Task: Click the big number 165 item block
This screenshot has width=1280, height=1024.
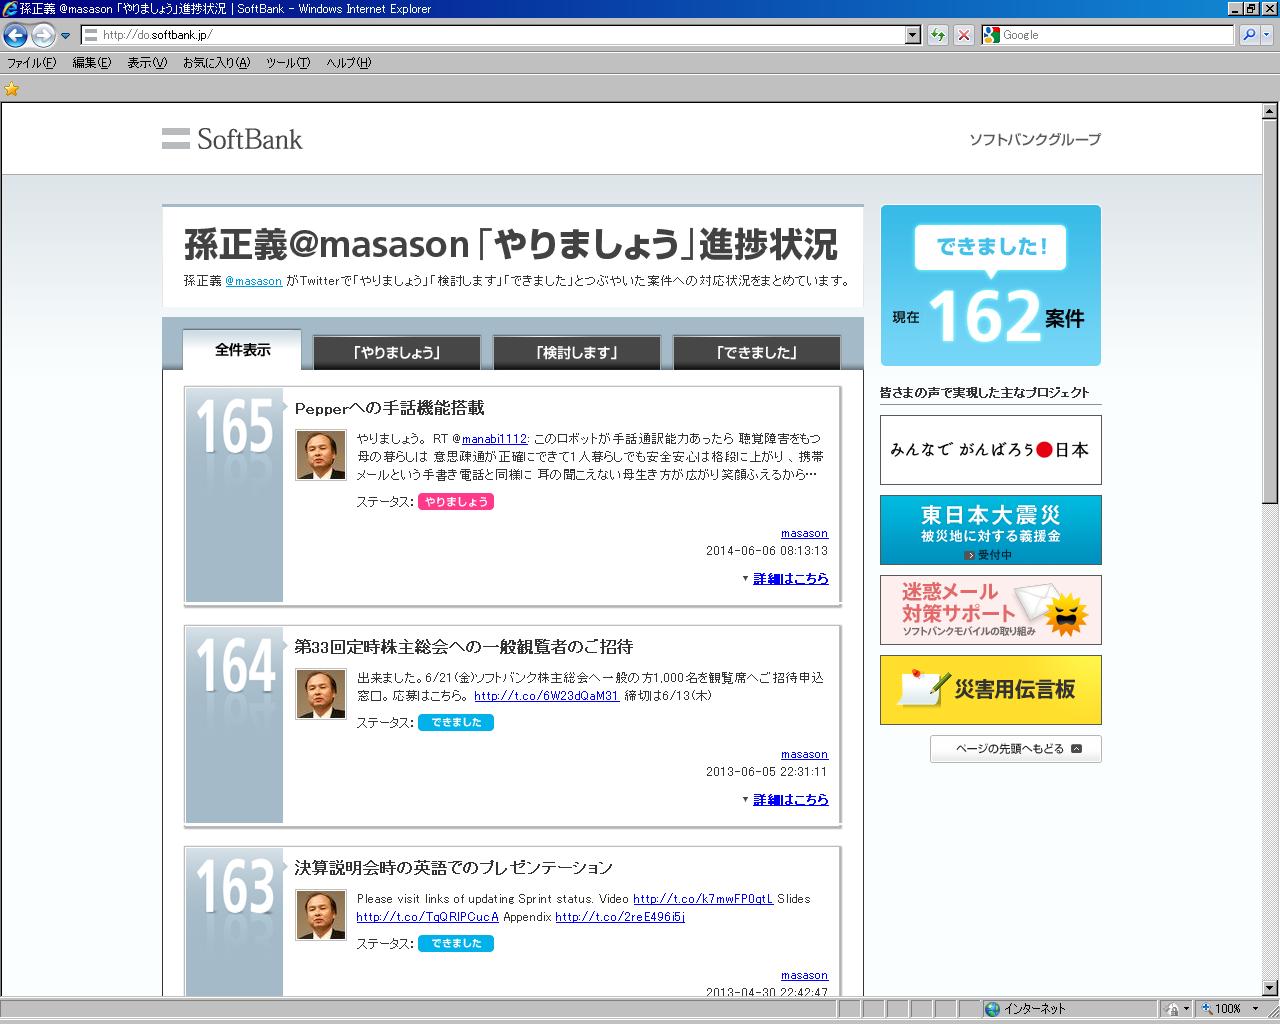Action: [235, 495]
